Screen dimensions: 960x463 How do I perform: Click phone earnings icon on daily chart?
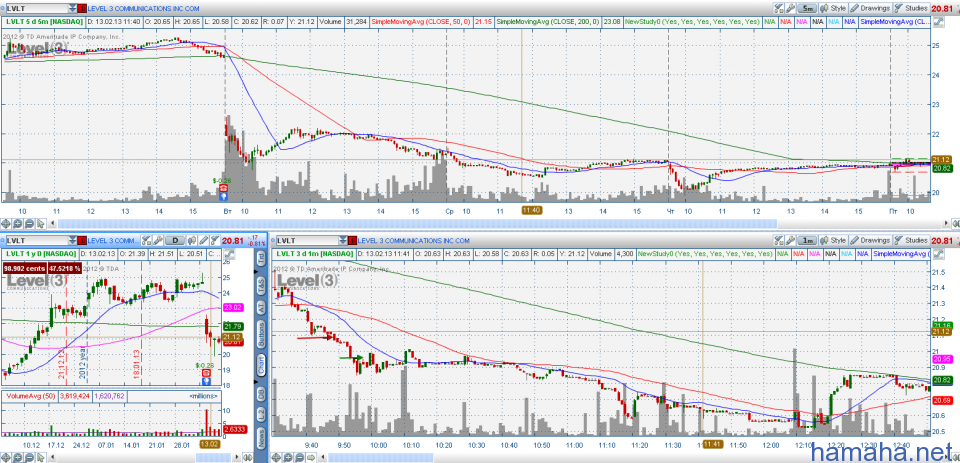(206, 372)
